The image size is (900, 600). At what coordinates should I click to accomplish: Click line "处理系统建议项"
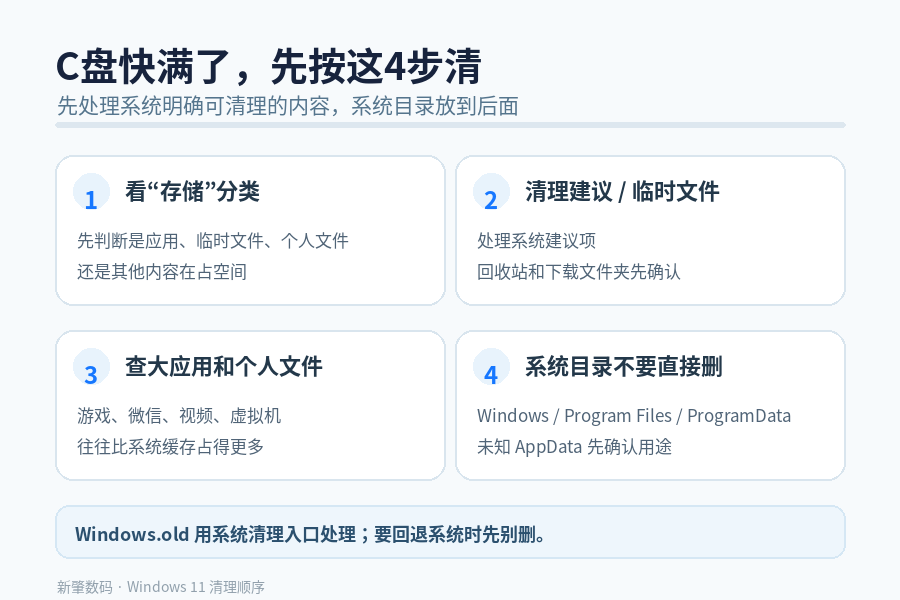537,241
